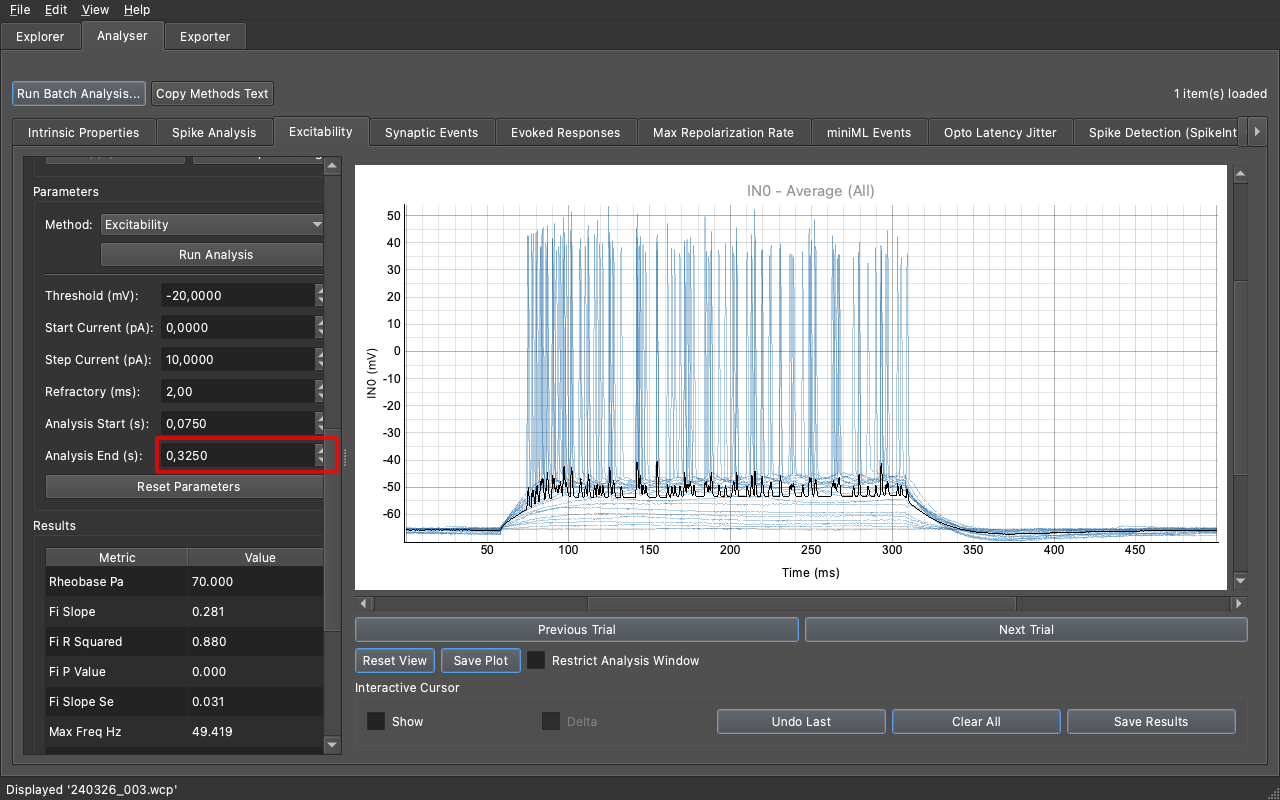Click the Metric column header
The width and height of the screenshot is (1280, 800).
pos(117,558)
